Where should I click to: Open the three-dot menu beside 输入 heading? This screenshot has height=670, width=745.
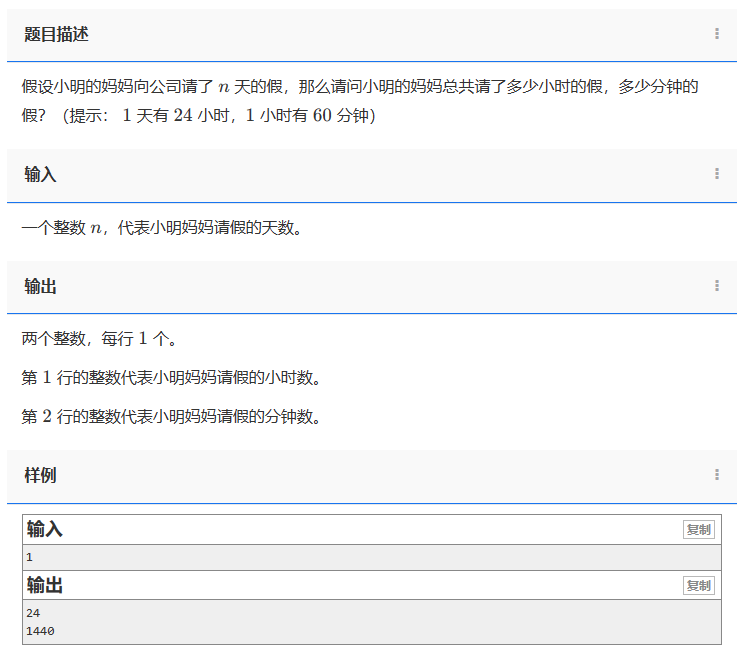point(716,174)
